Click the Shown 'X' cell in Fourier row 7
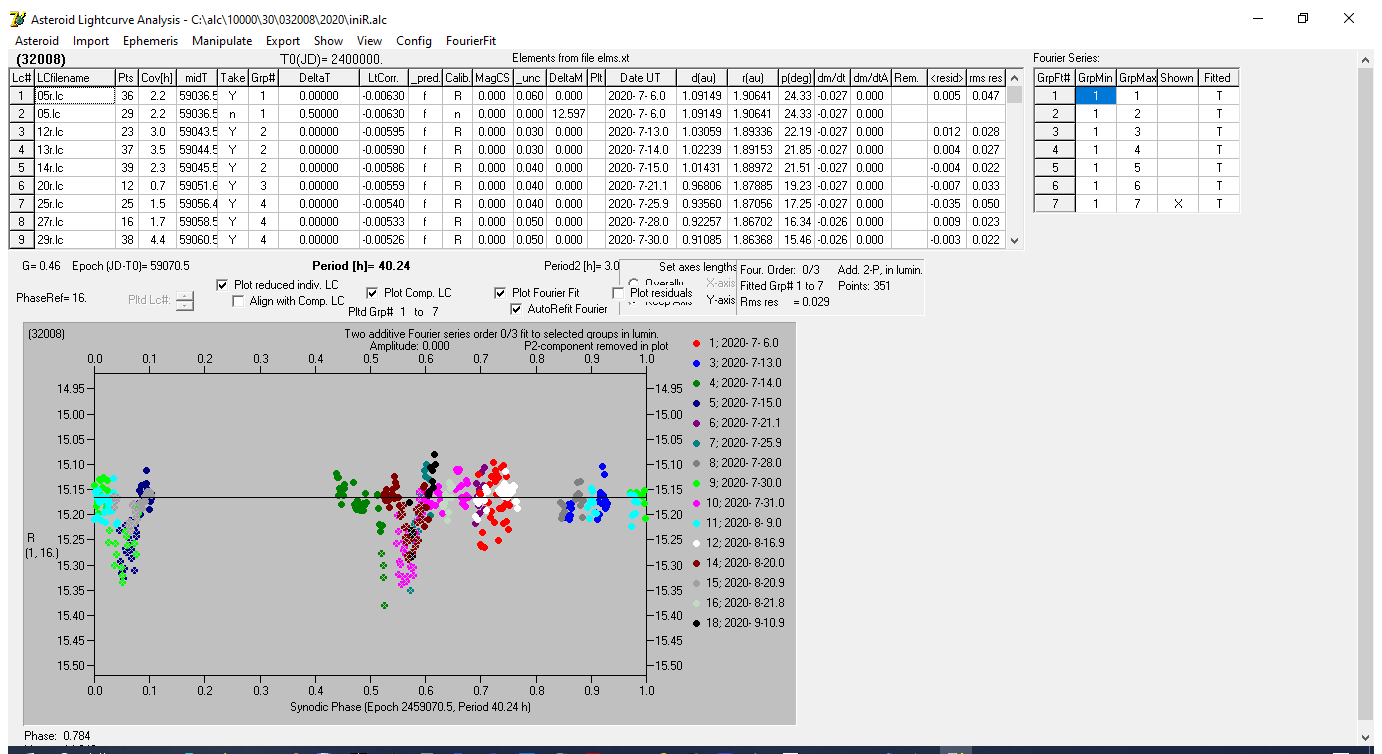 point(1177,204)
